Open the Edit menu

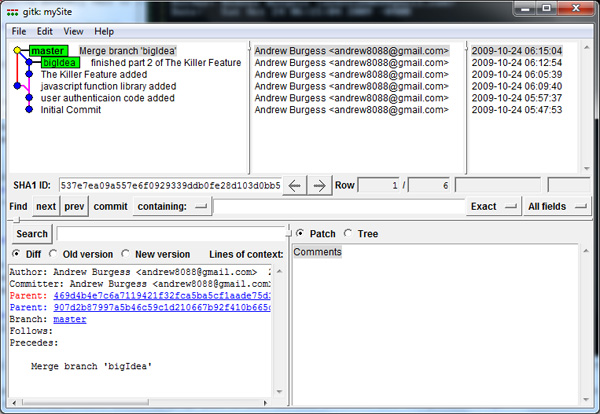44,31
